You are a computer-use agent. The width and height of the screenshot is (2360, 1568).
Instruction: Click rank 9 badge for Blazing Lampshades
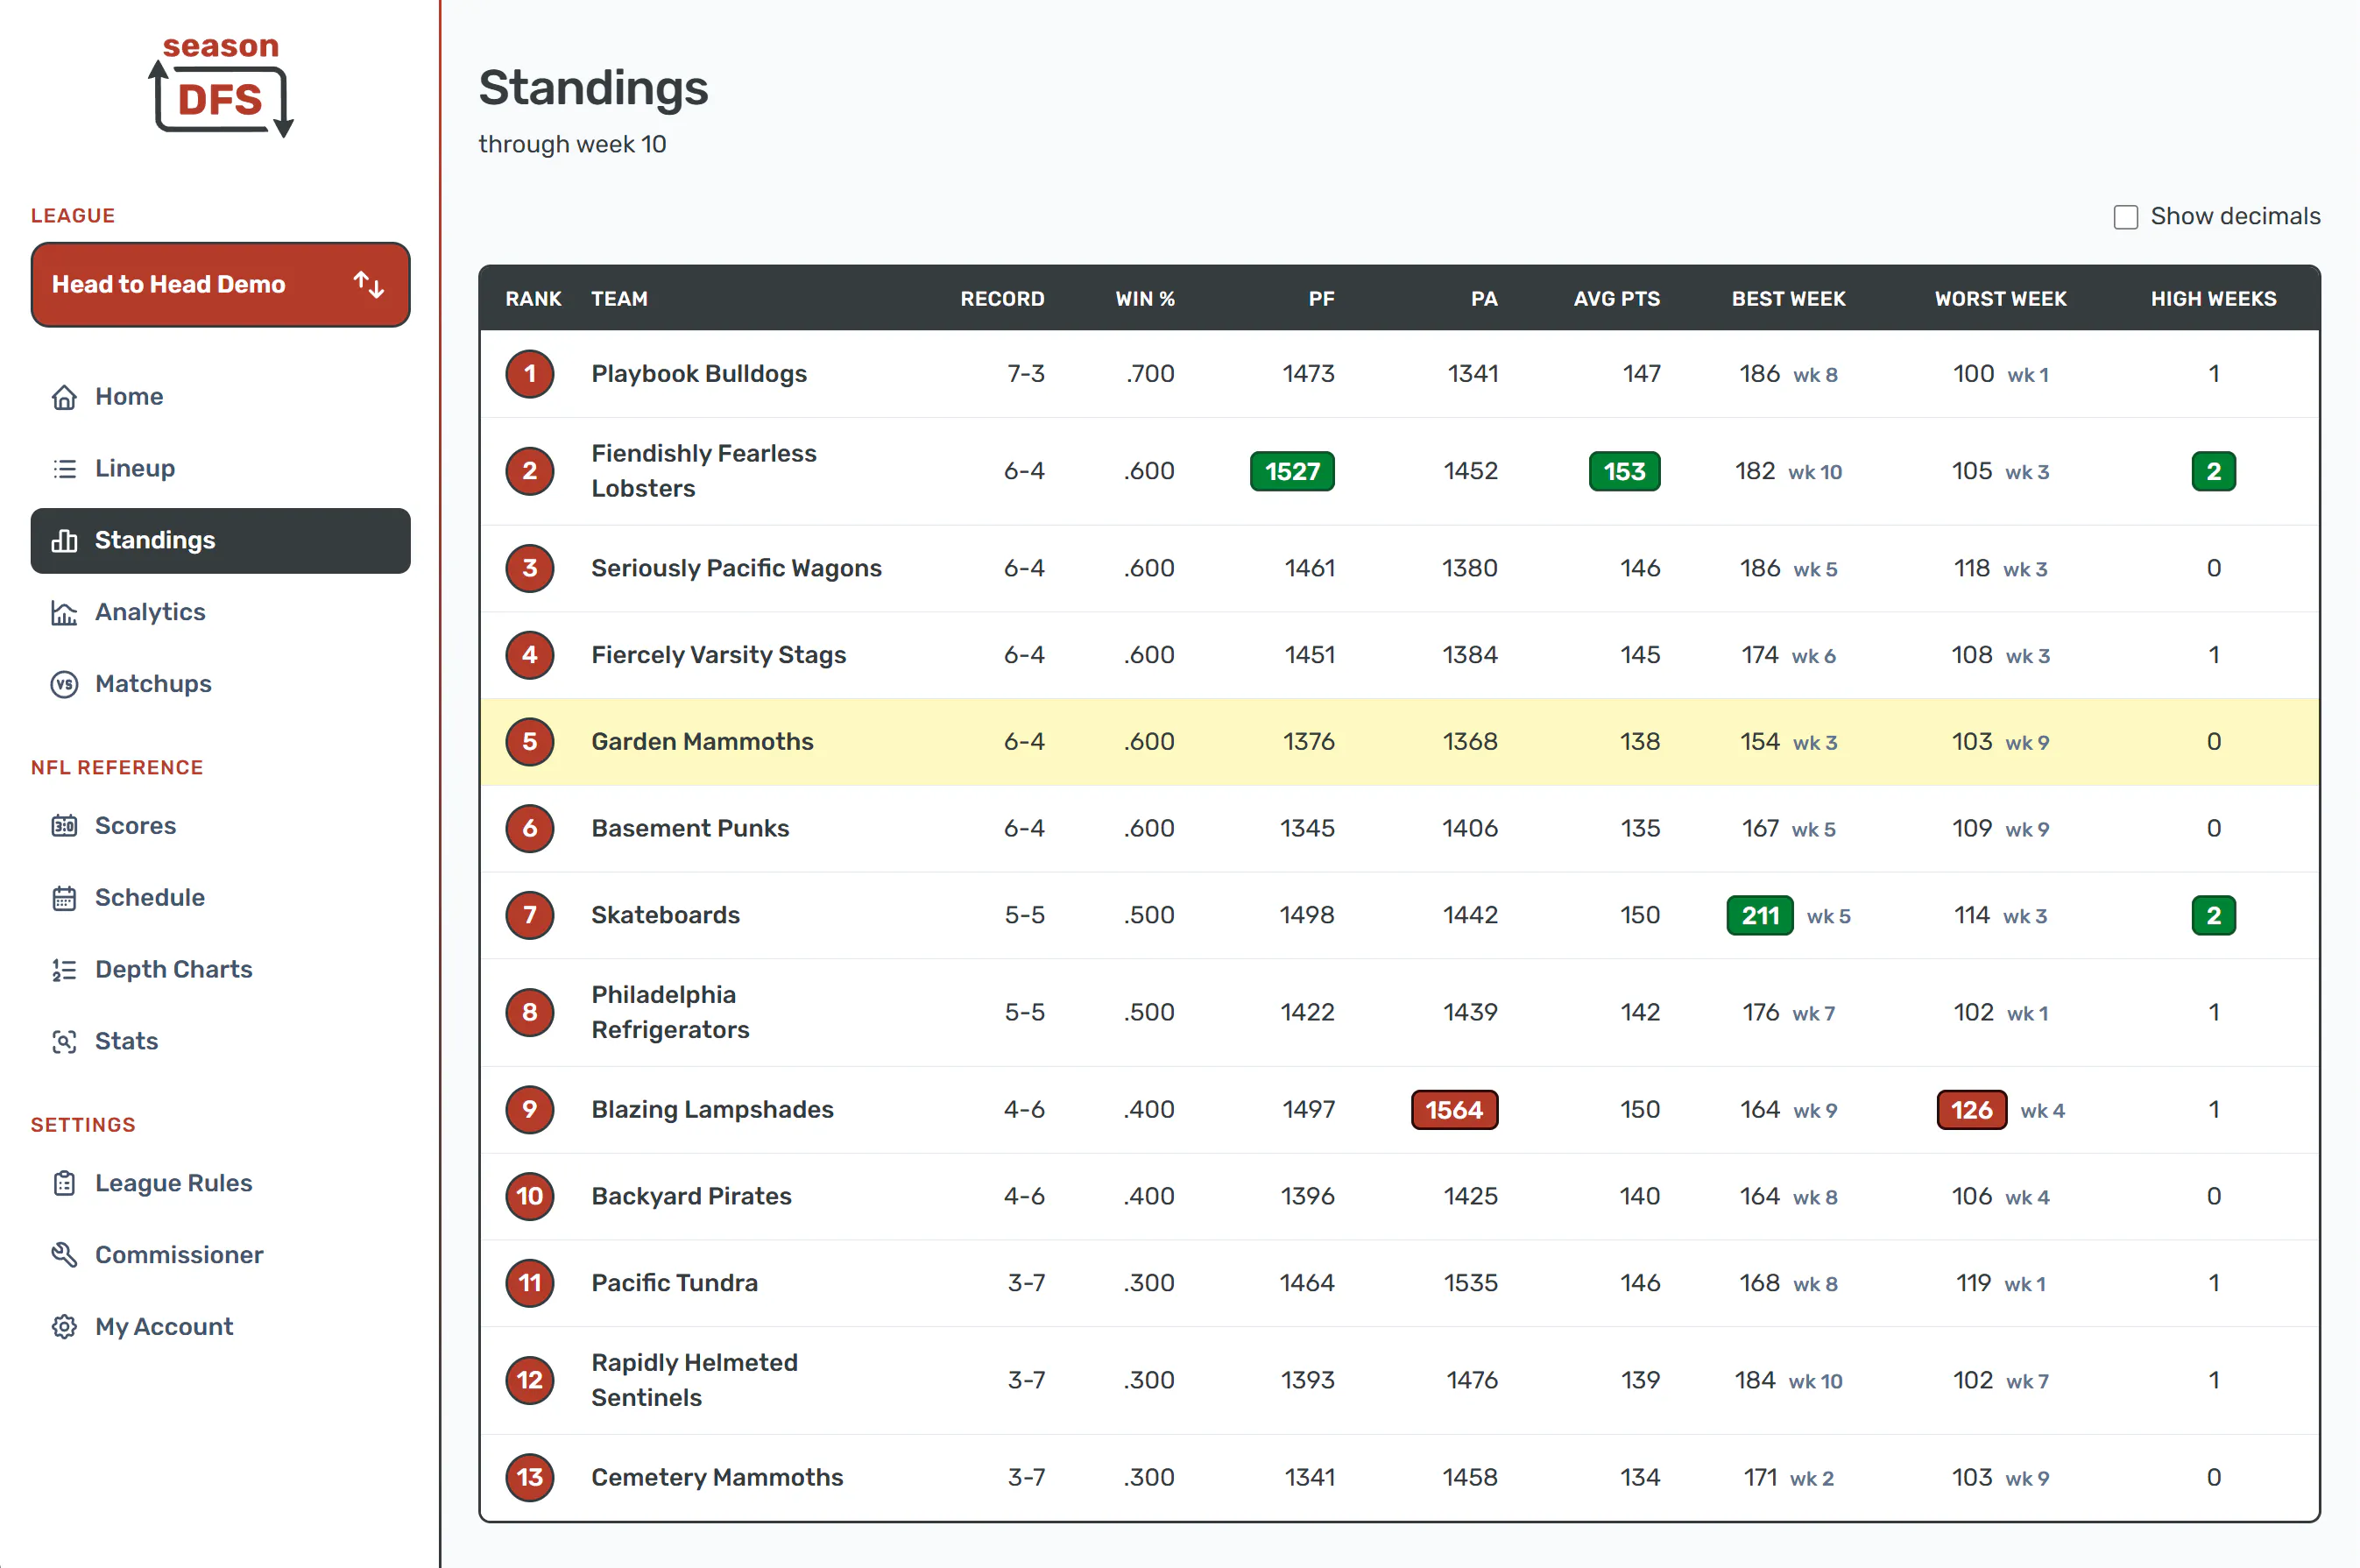coord(530,1110)
